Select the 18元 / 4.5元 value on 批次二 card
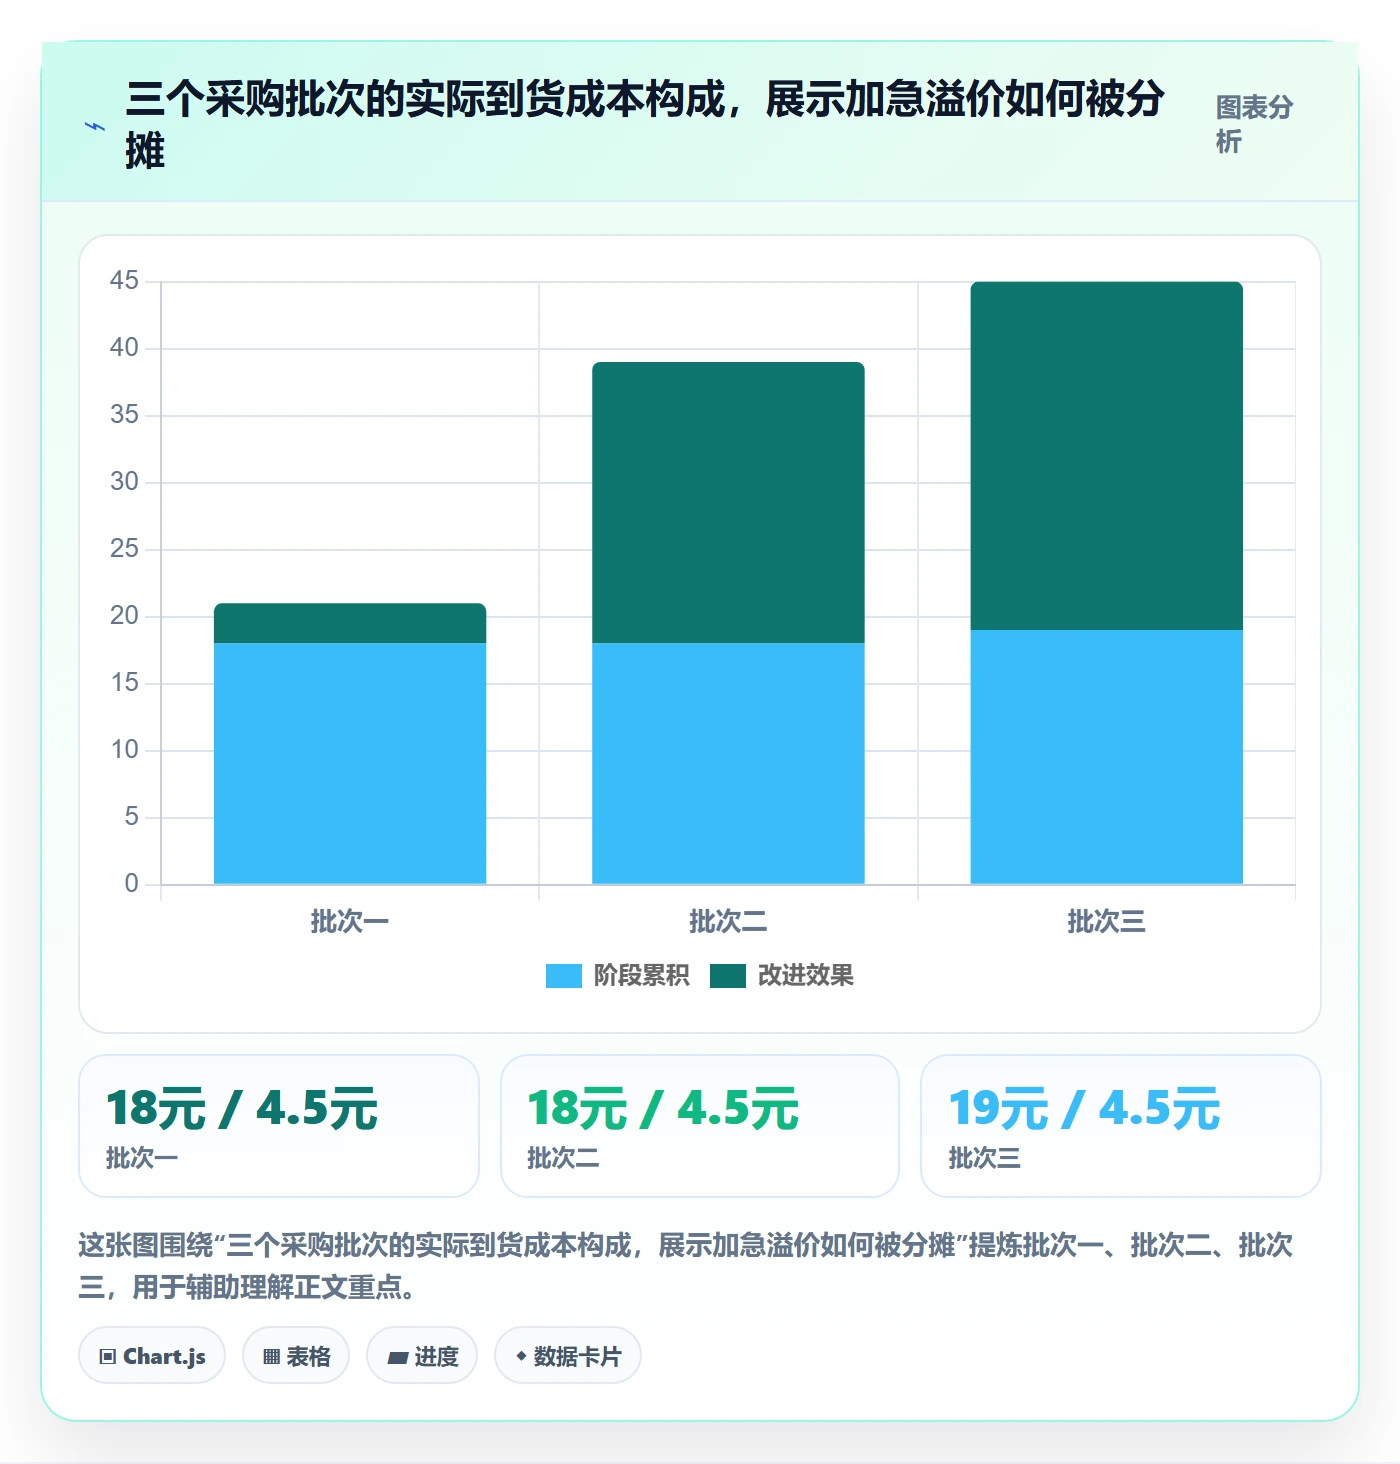This screenshot has width=1400, height=1464. click(663, 1109)
